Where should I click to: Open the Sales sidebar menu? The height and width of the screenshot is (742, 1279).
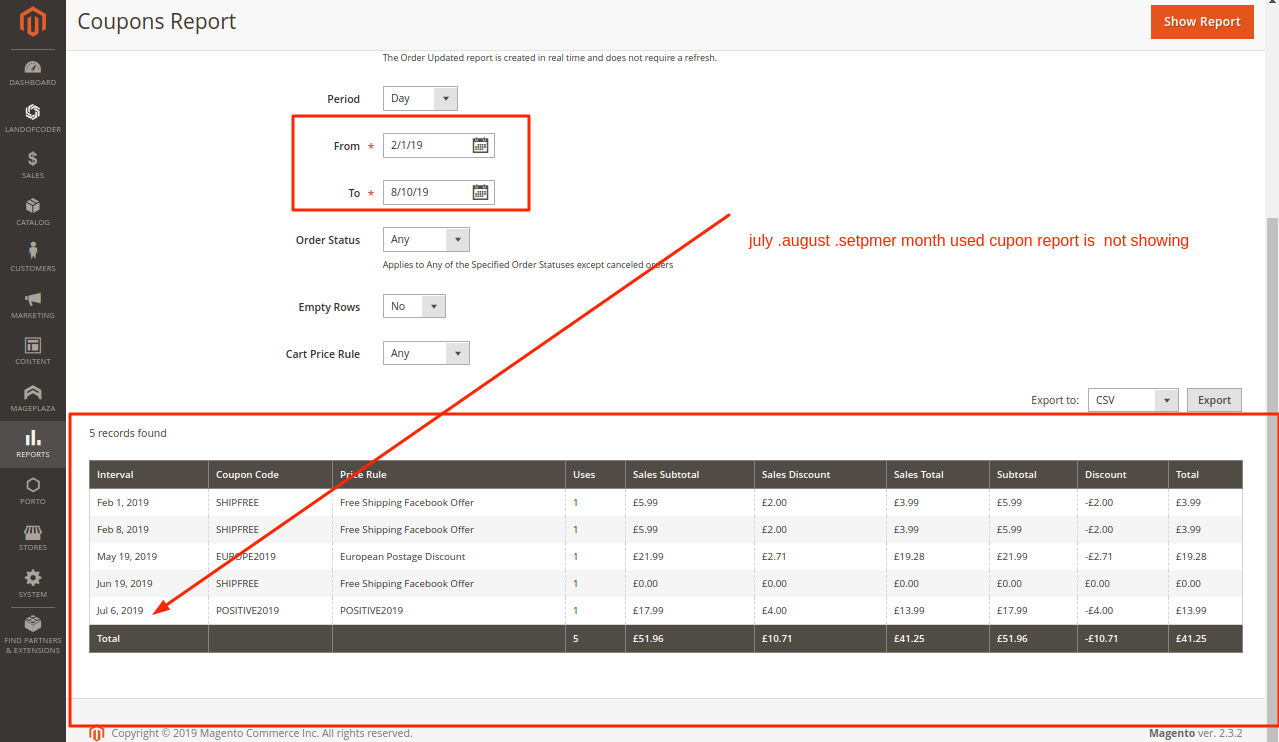(33, 165)
